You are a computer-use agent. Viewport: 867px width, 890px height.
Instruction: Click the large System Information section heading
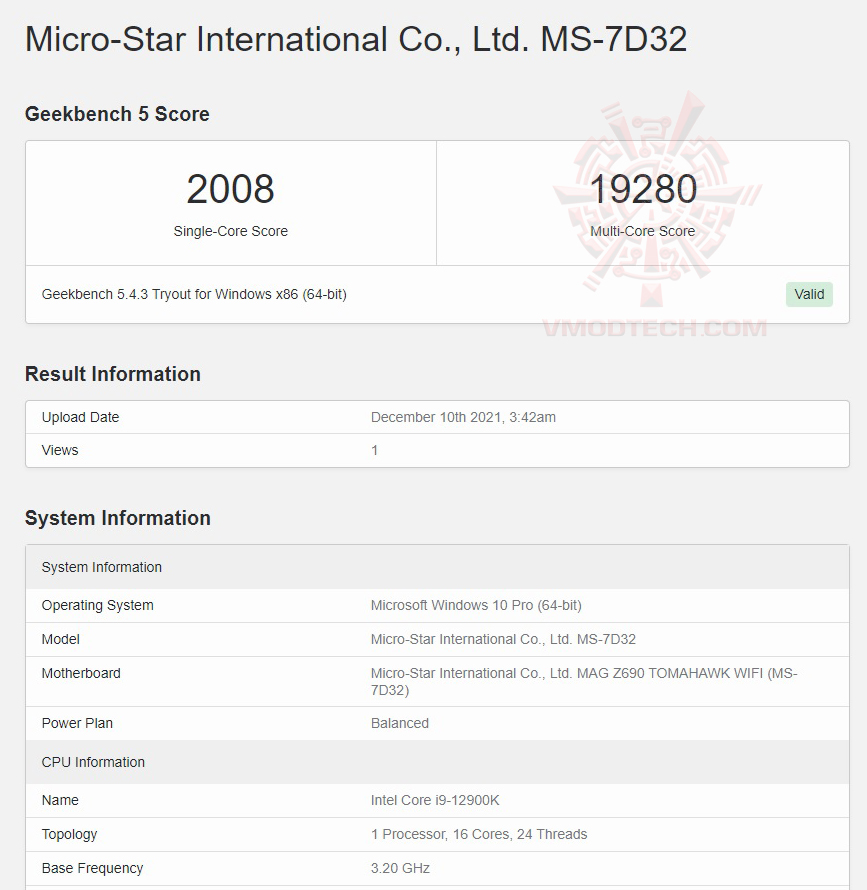[x=118, y=518]
